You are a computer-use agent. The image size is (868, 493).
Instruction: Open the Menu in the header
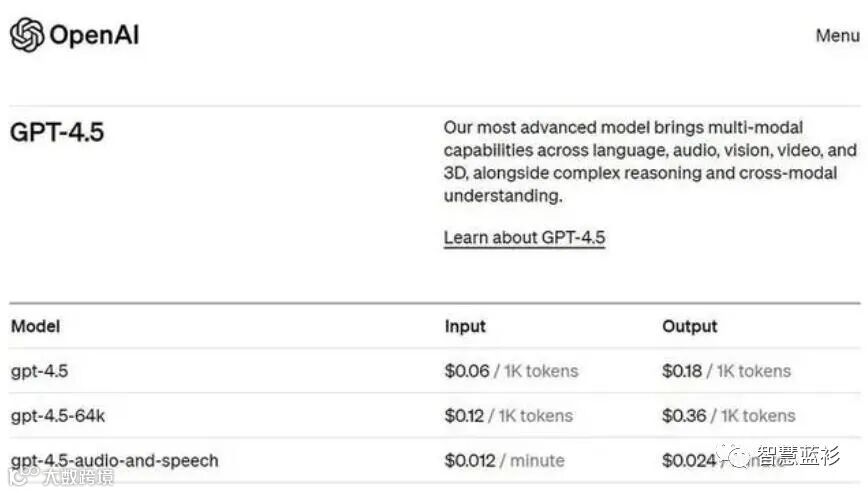click(837, 36)
